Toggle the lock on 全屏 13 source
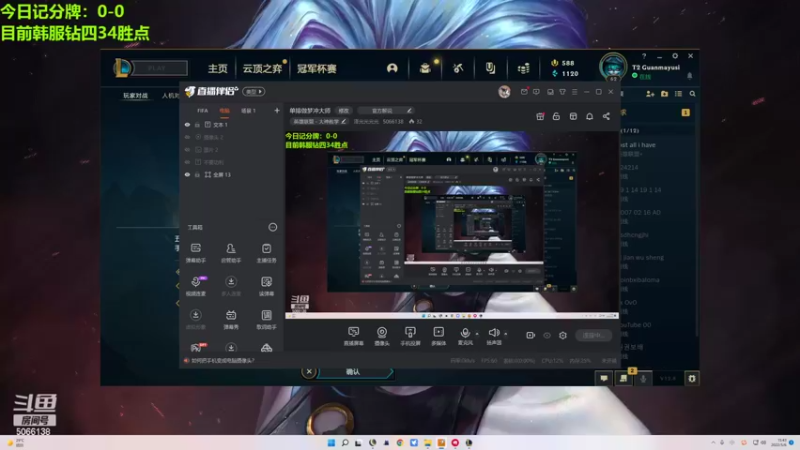 point(197,174)
